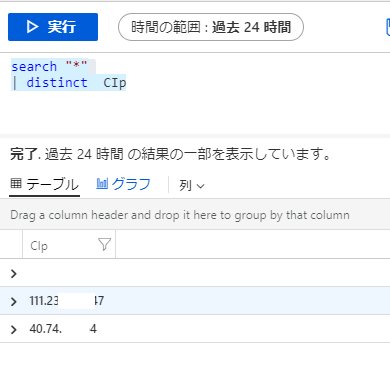This screenshot has width=390, height=368.
Task: Click the table grid icon beside テーブル
Action: coord(16,183)
